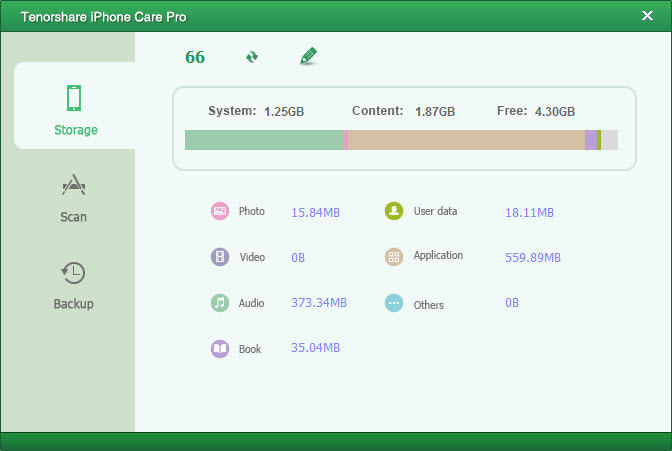
Task: Click the Tenorshare iPhone Care Pro title
Action: 103,17
